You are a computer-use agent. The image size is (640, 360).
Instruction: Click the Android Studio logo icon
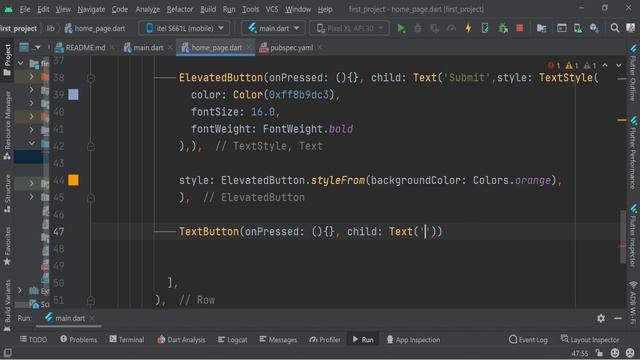coord(8,9)
